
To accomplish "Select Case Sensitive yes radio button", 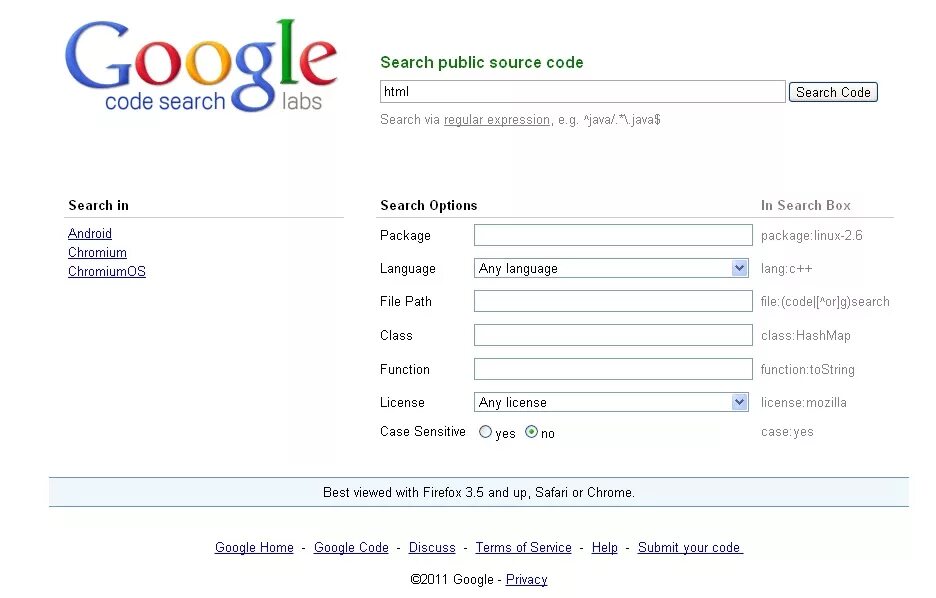I will (485, 431).
